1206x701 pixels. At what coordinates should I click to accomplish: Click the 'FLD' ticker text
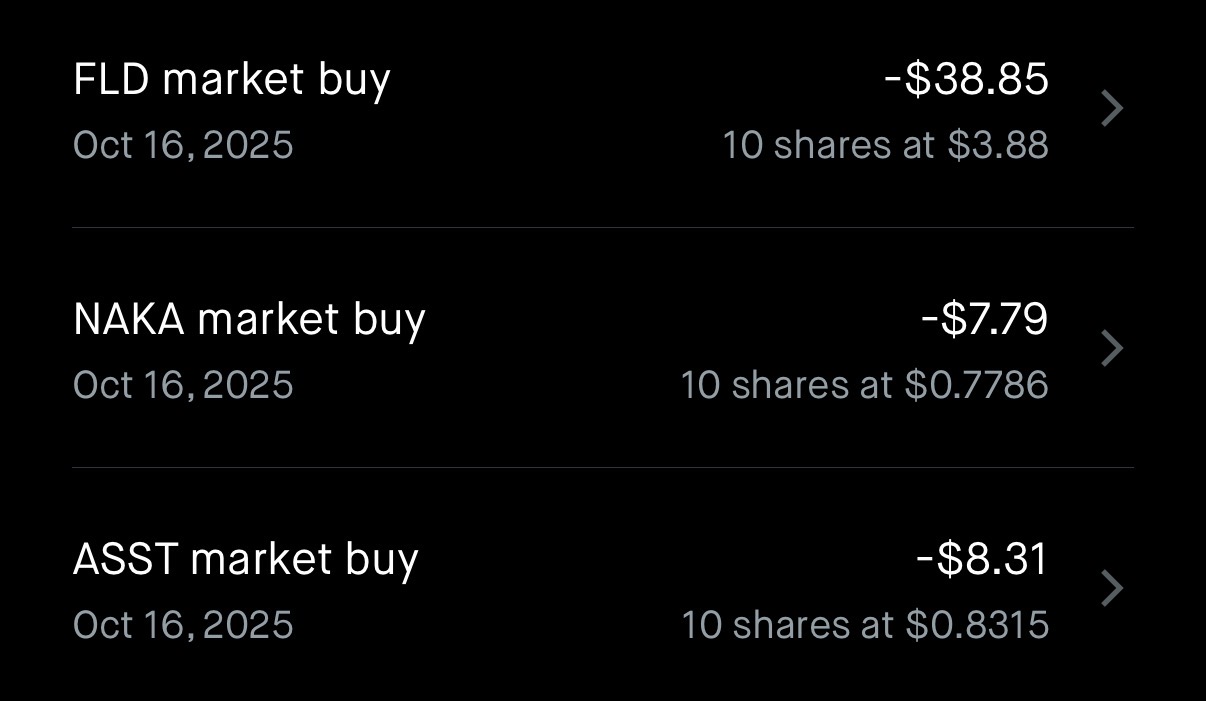111,80
